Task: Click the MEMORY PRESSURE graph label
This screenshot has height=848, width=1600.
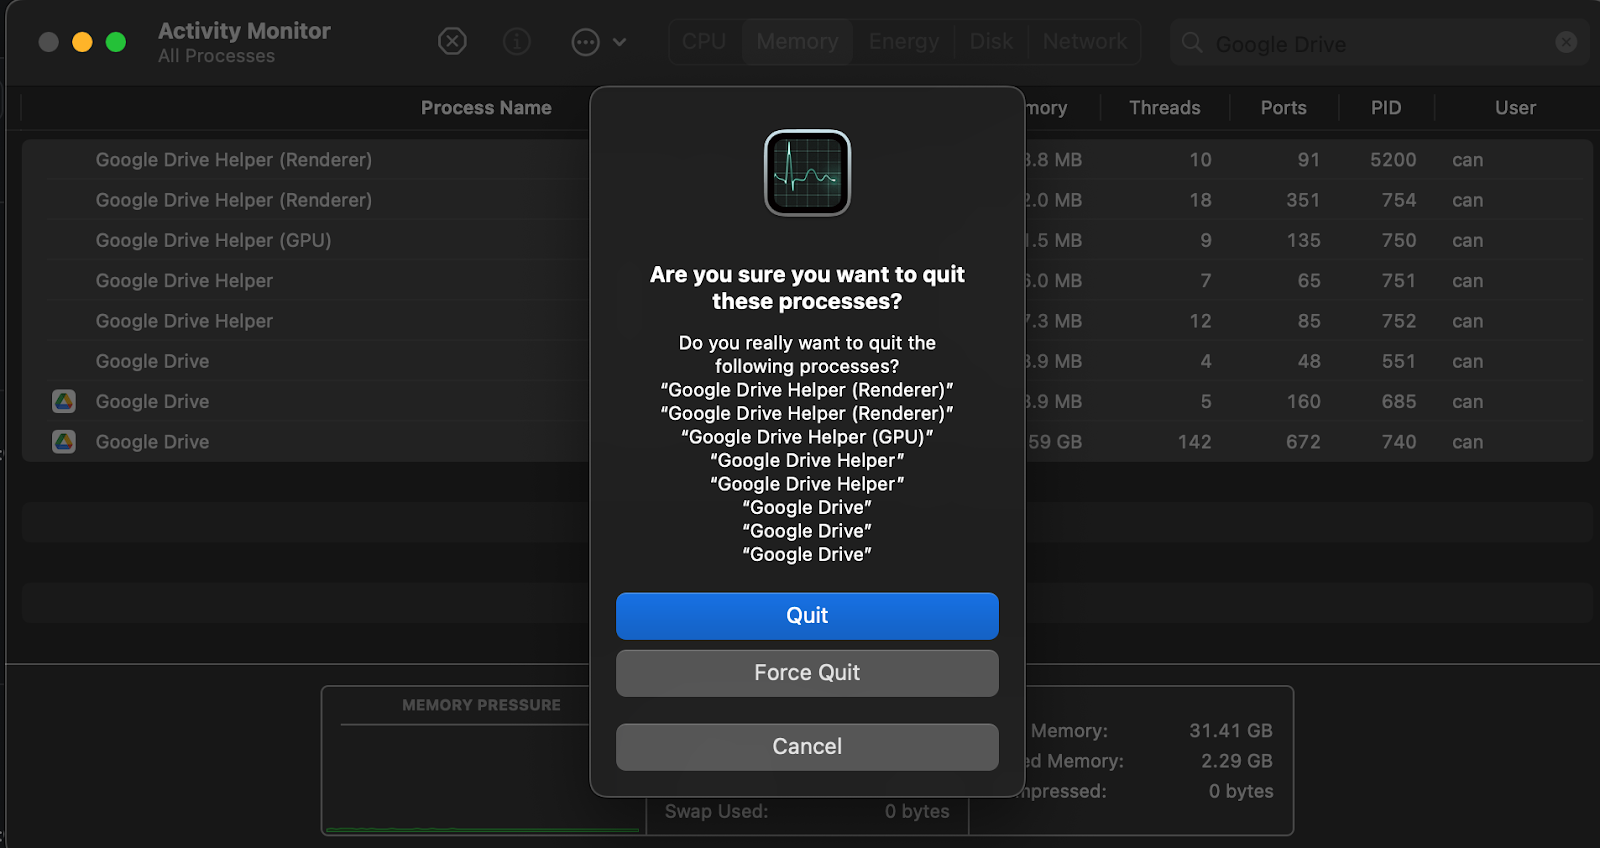Action: [x=481, y=705]
